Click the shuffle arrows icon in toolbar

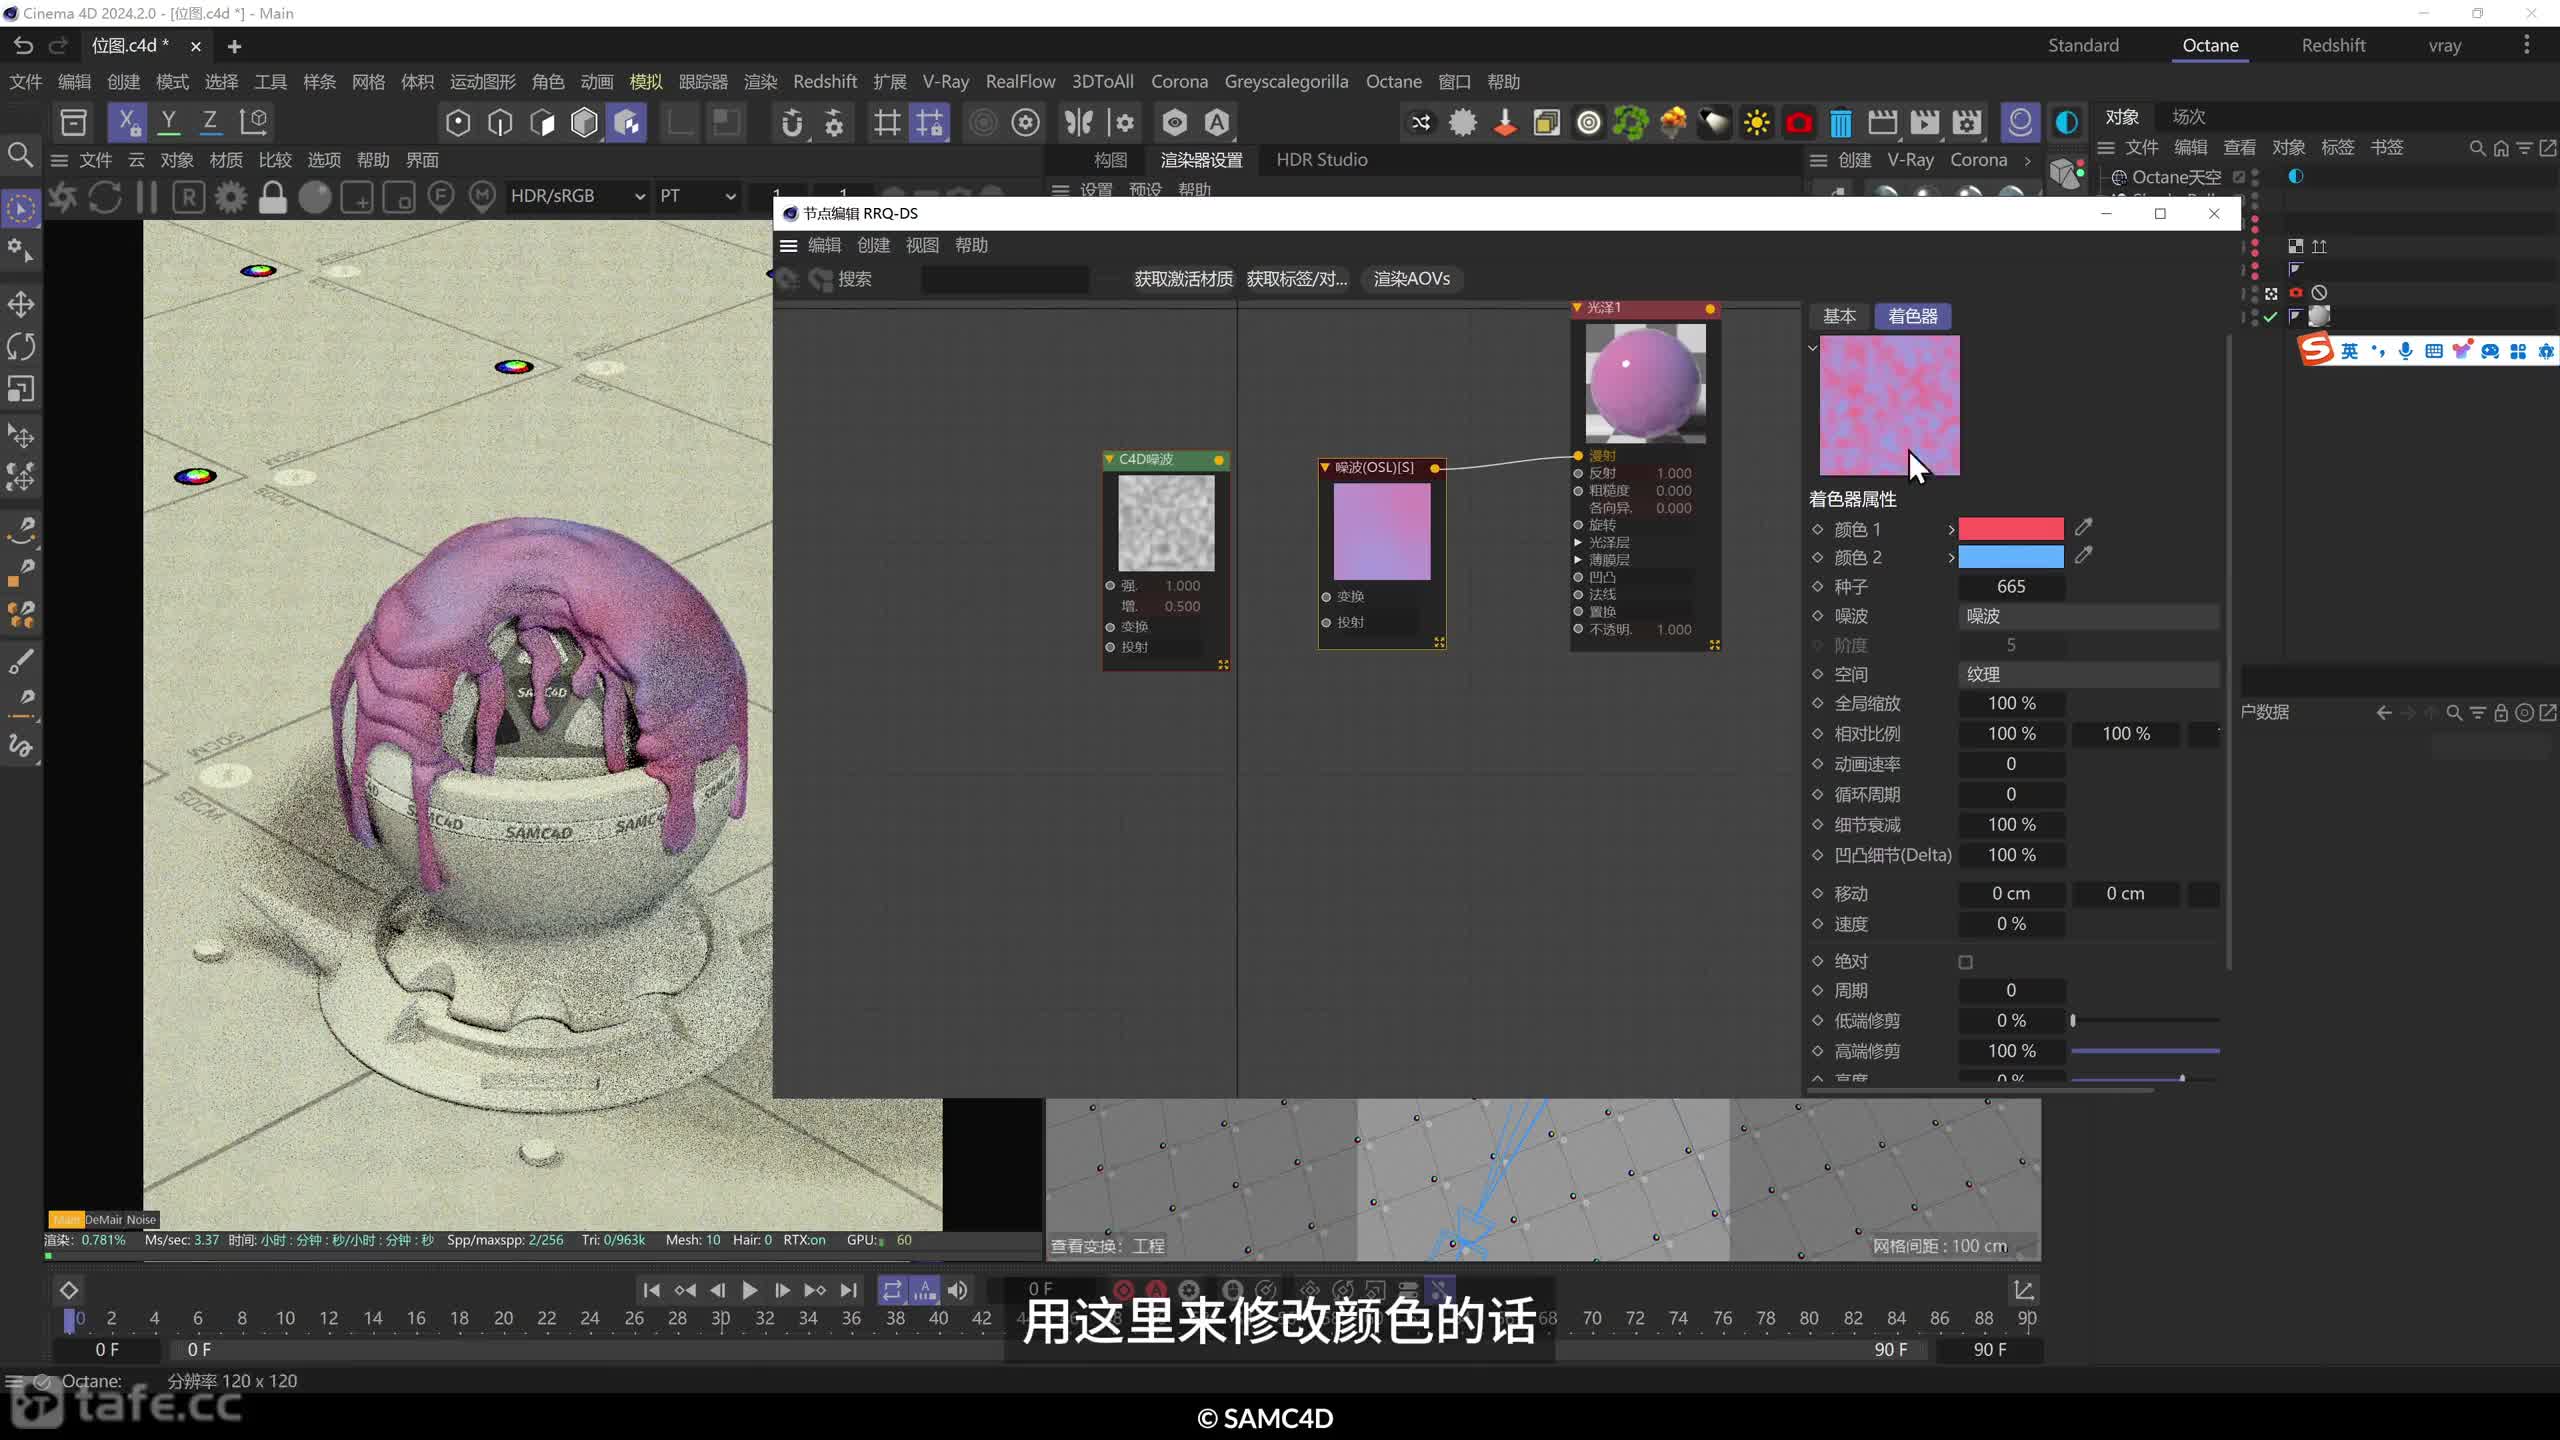tap(1420, 123)
